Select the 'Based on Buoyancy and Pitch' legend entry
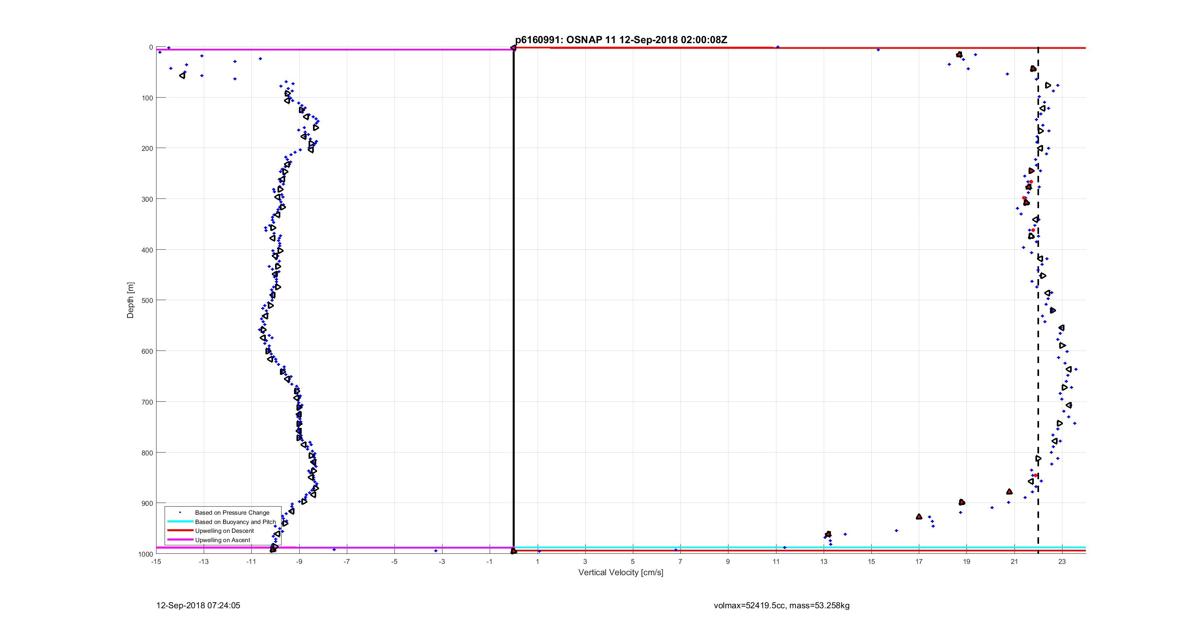 coord(235,521)
